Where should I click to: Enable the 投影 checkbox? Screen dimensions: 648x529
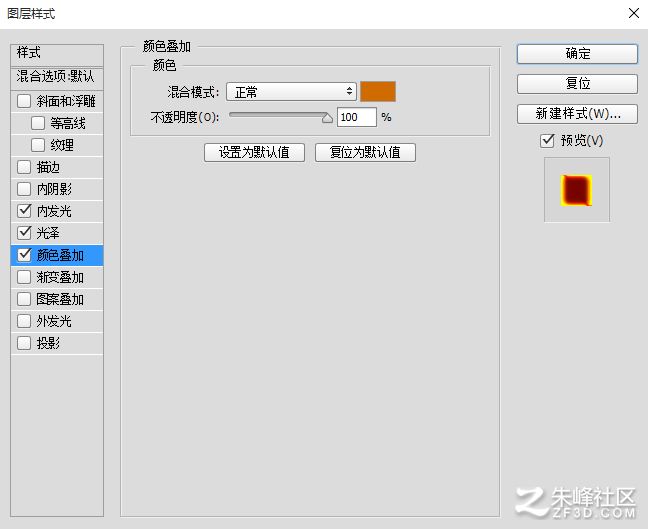click(24, 343)
